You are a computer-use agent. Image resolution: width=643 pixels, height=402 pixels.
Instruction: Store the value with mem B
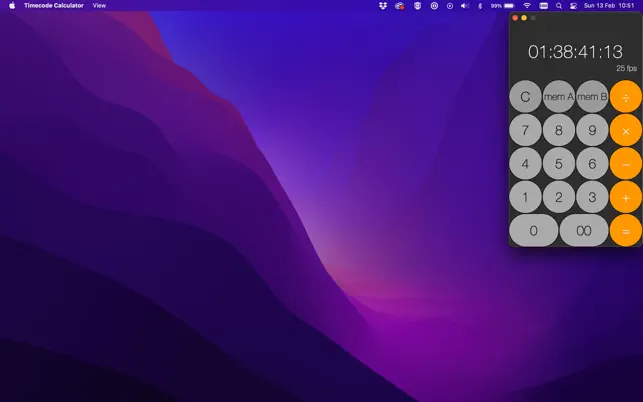click(x=592, y=97)
